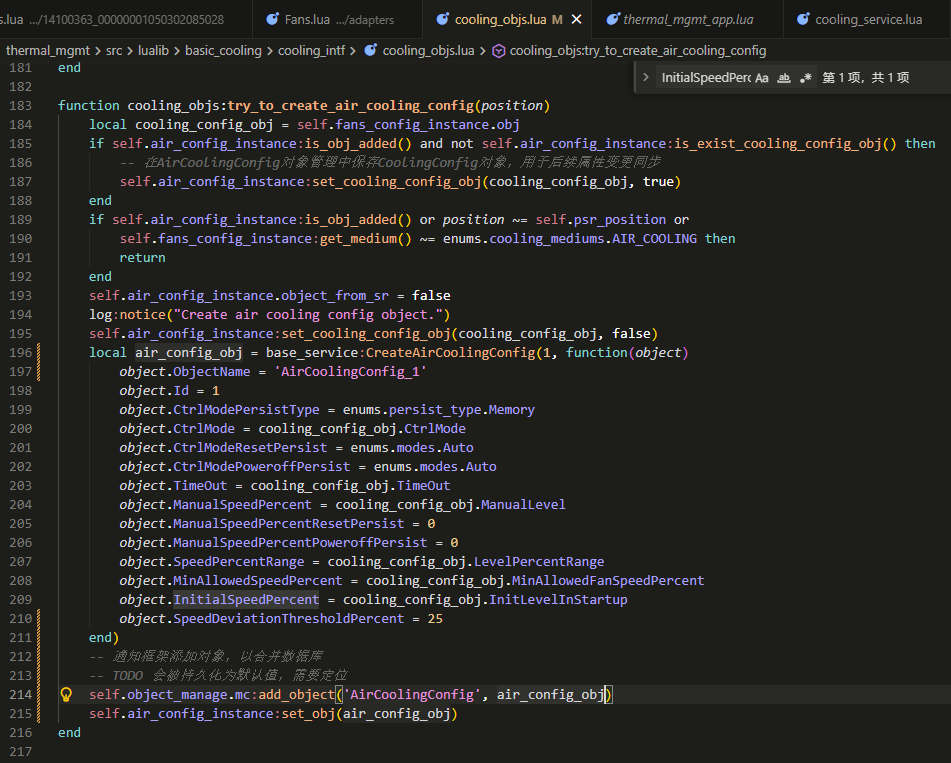This screenshot has height=763, width=951.
Task: Open lualib breadcrumb folder
Action: pos(153,50)
